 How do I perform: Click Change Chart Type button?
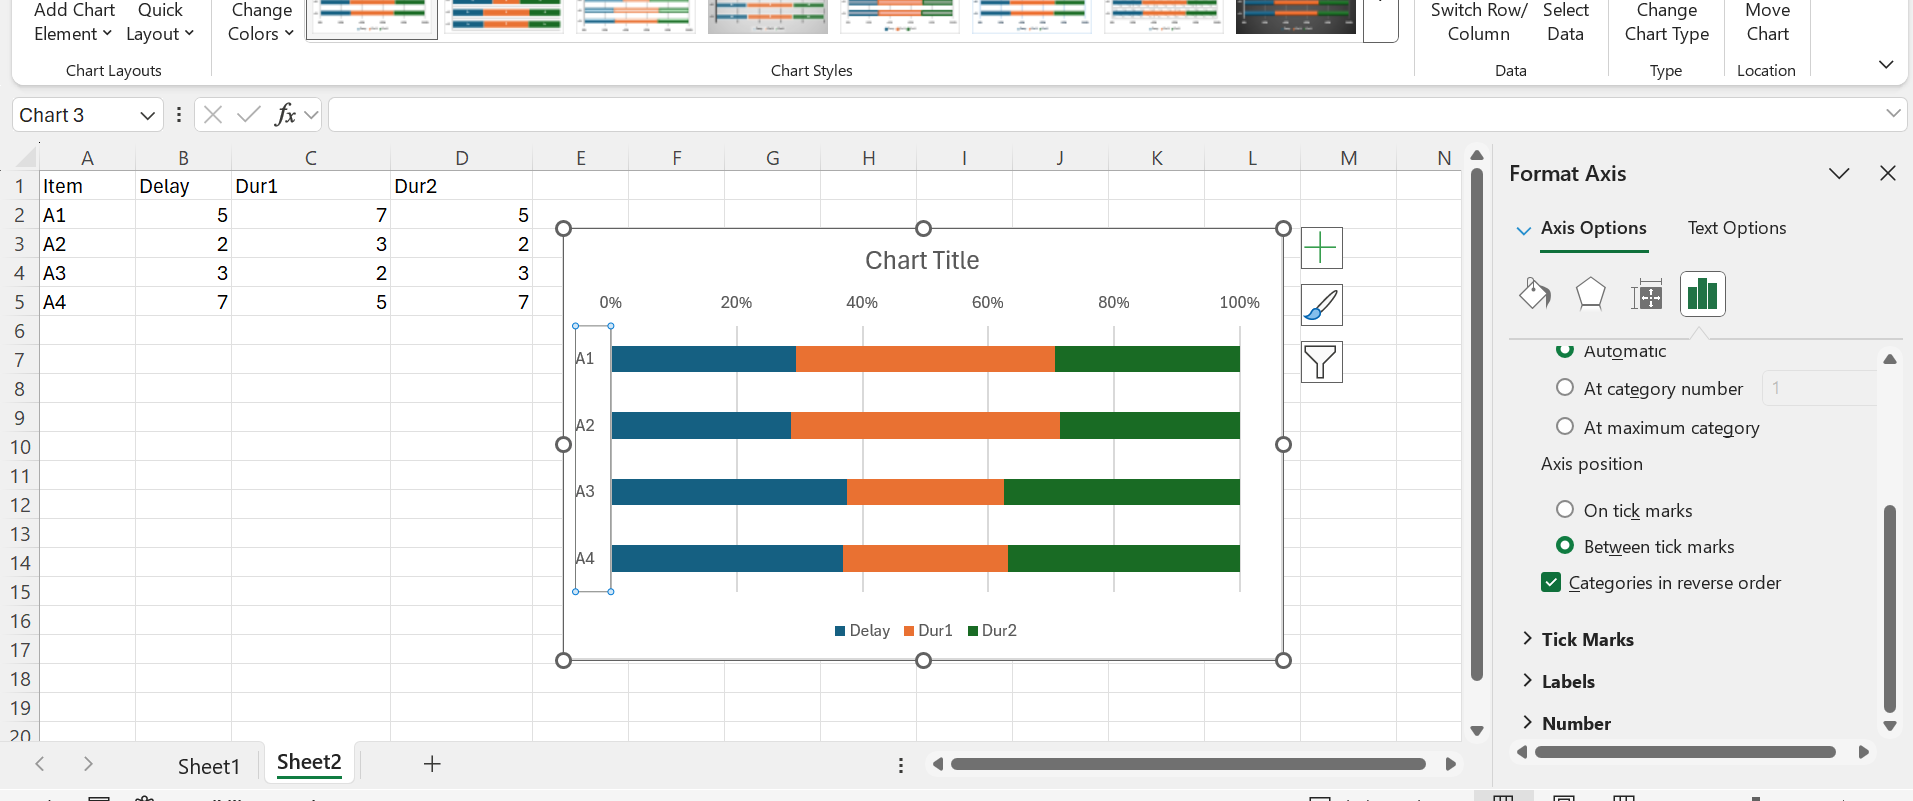1667,22
